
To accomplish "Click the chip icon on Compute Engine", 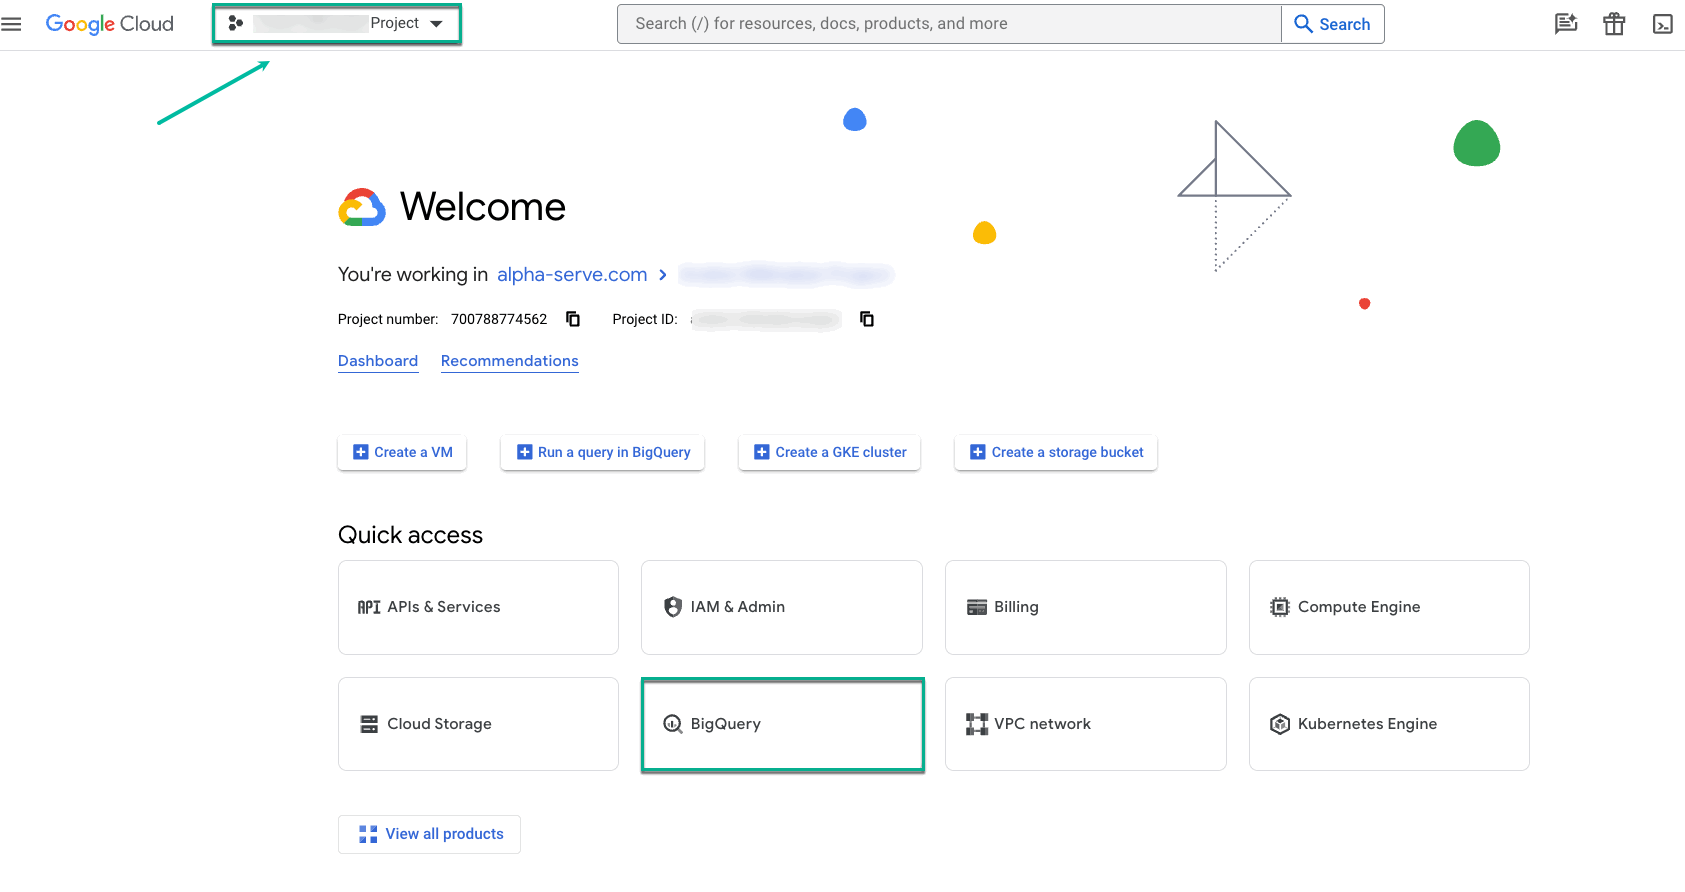I will pos(1280,607).
